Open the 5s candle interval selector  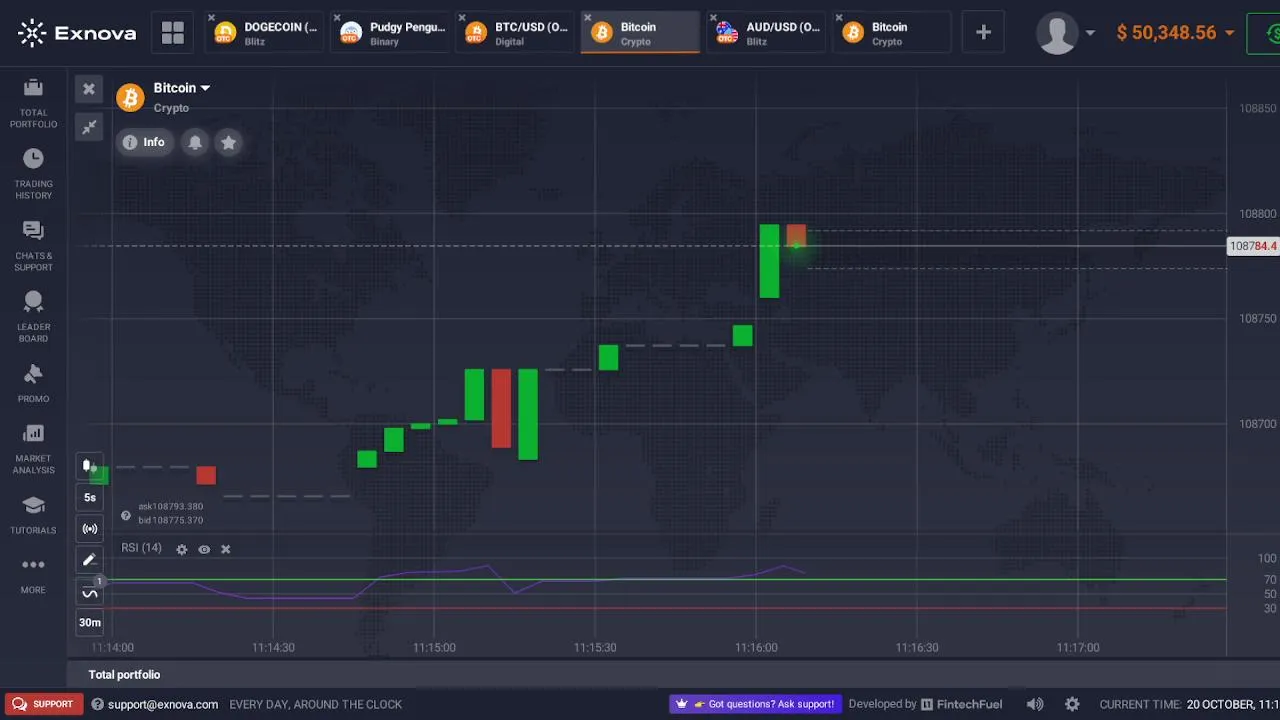pos(90,497)
